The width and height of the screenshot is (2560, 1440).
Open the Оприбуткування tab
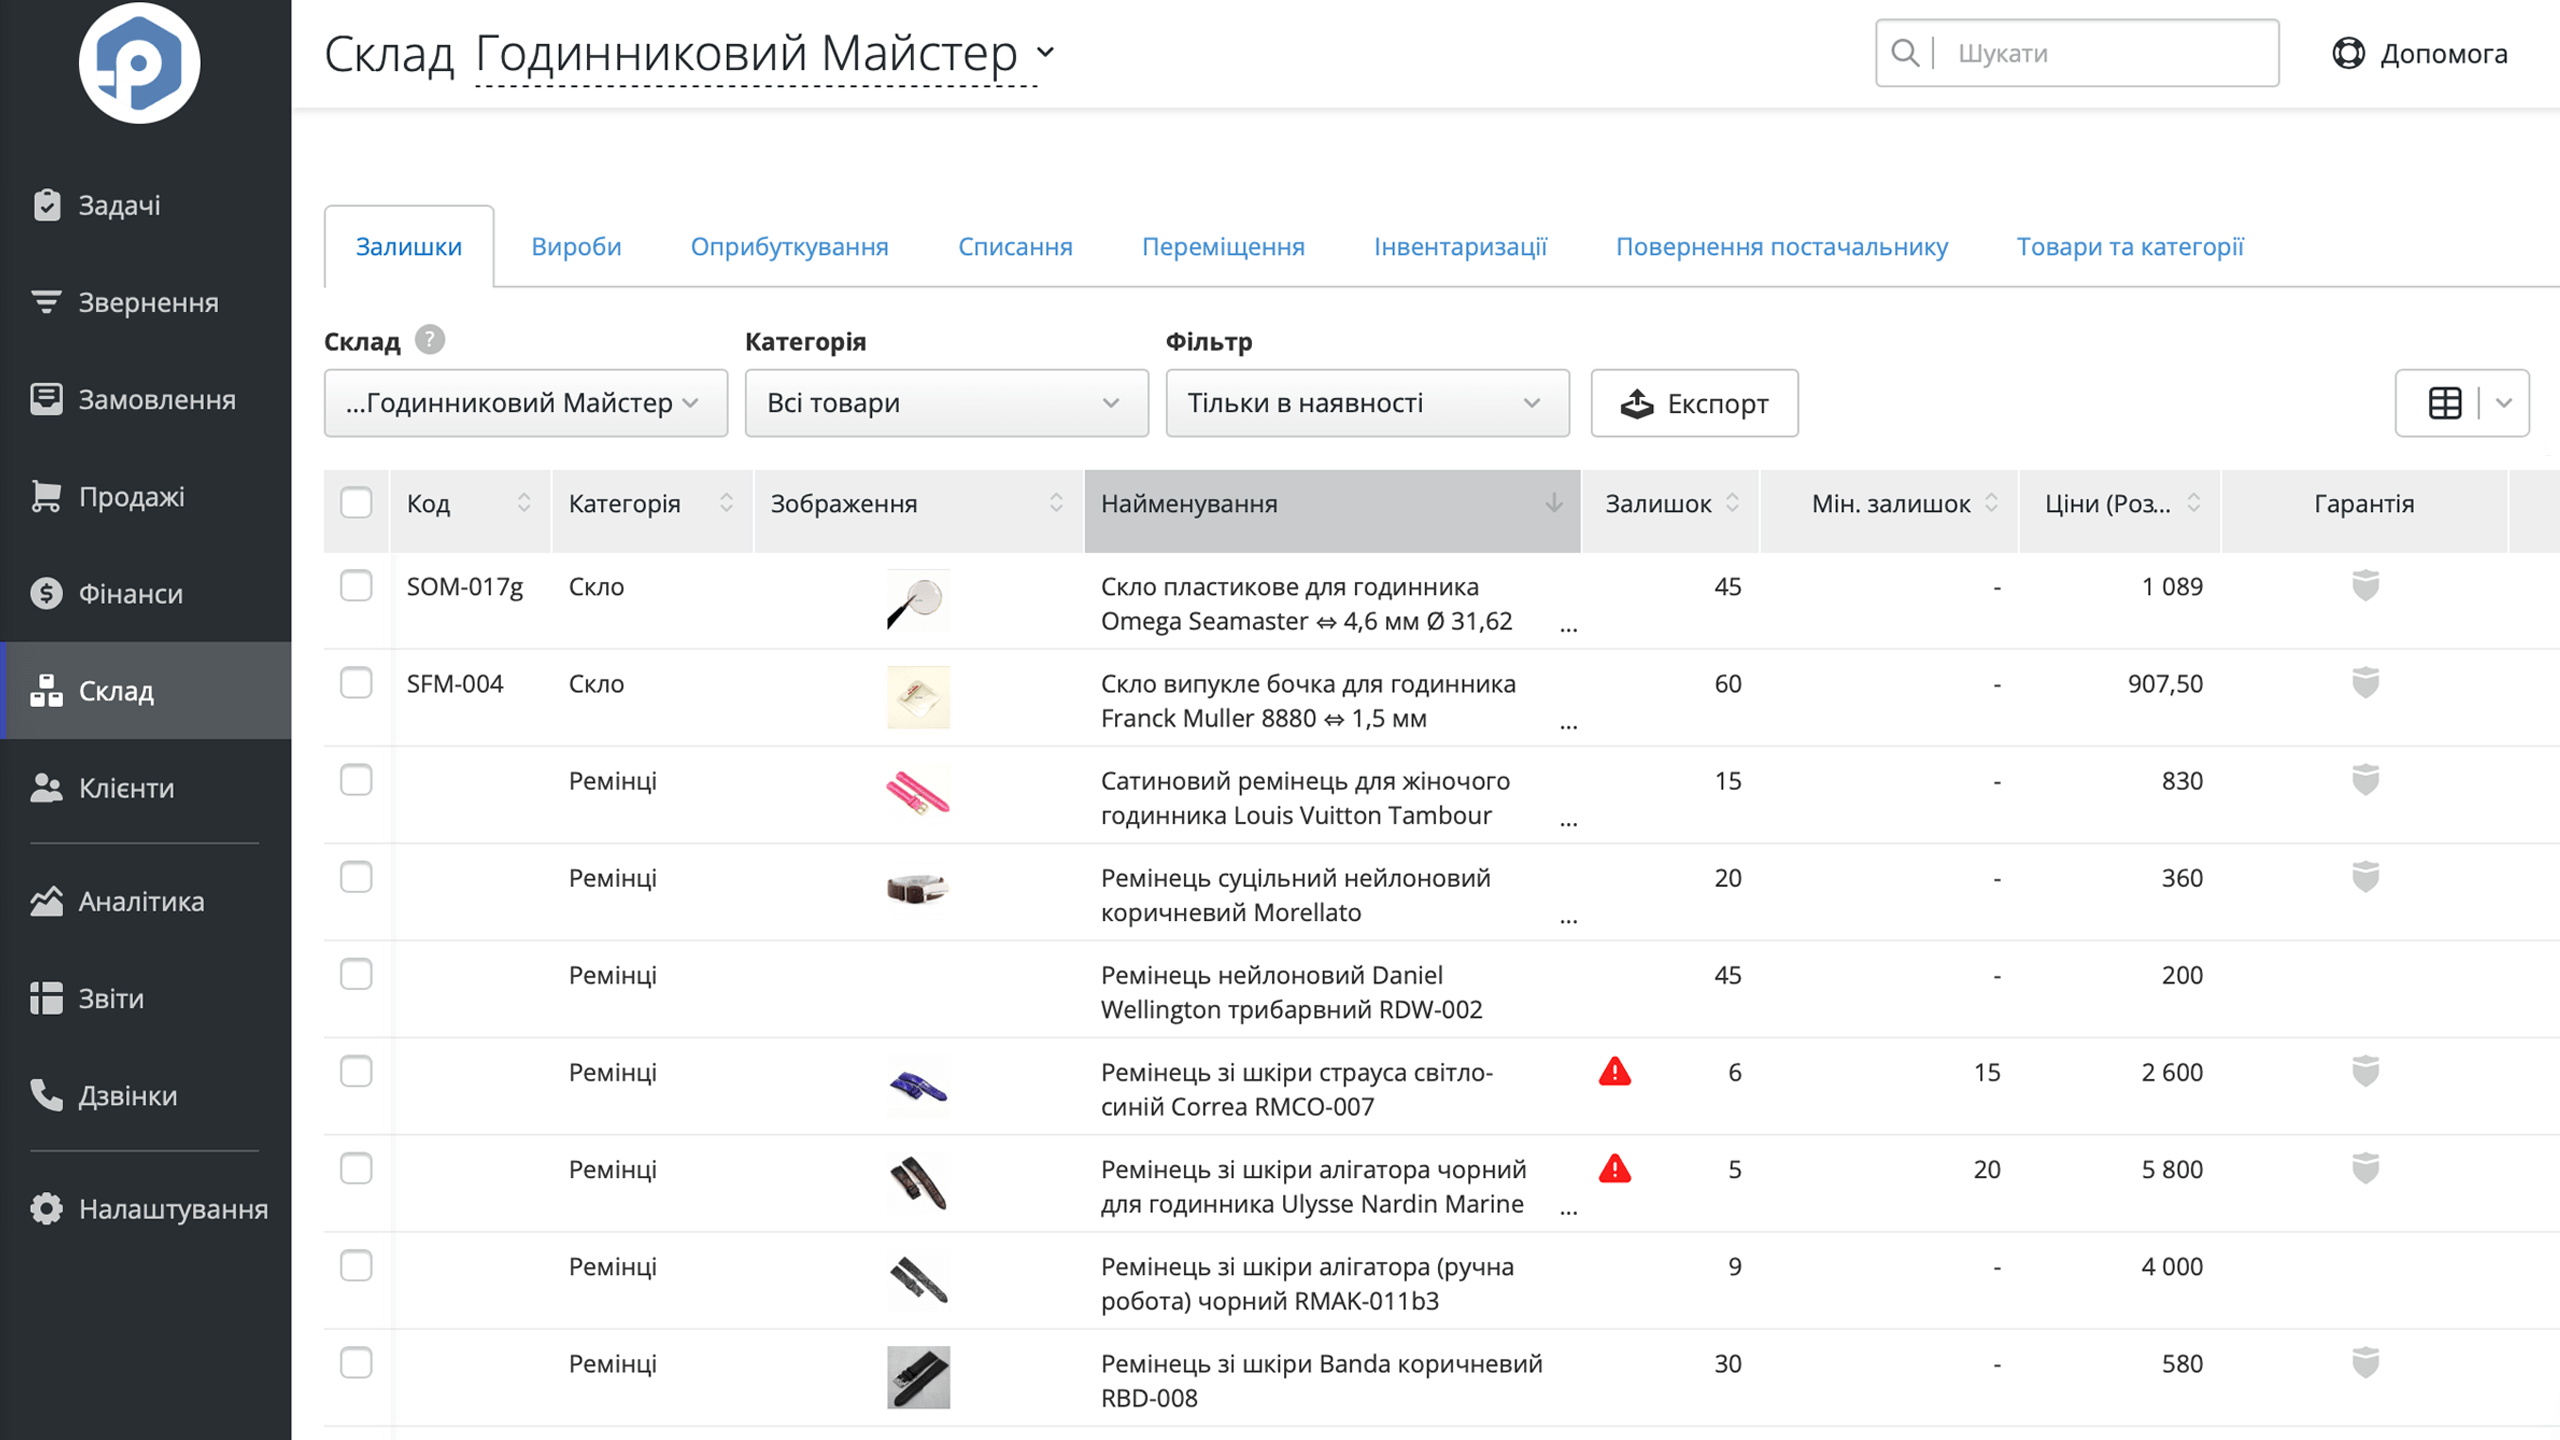[789, 246]
